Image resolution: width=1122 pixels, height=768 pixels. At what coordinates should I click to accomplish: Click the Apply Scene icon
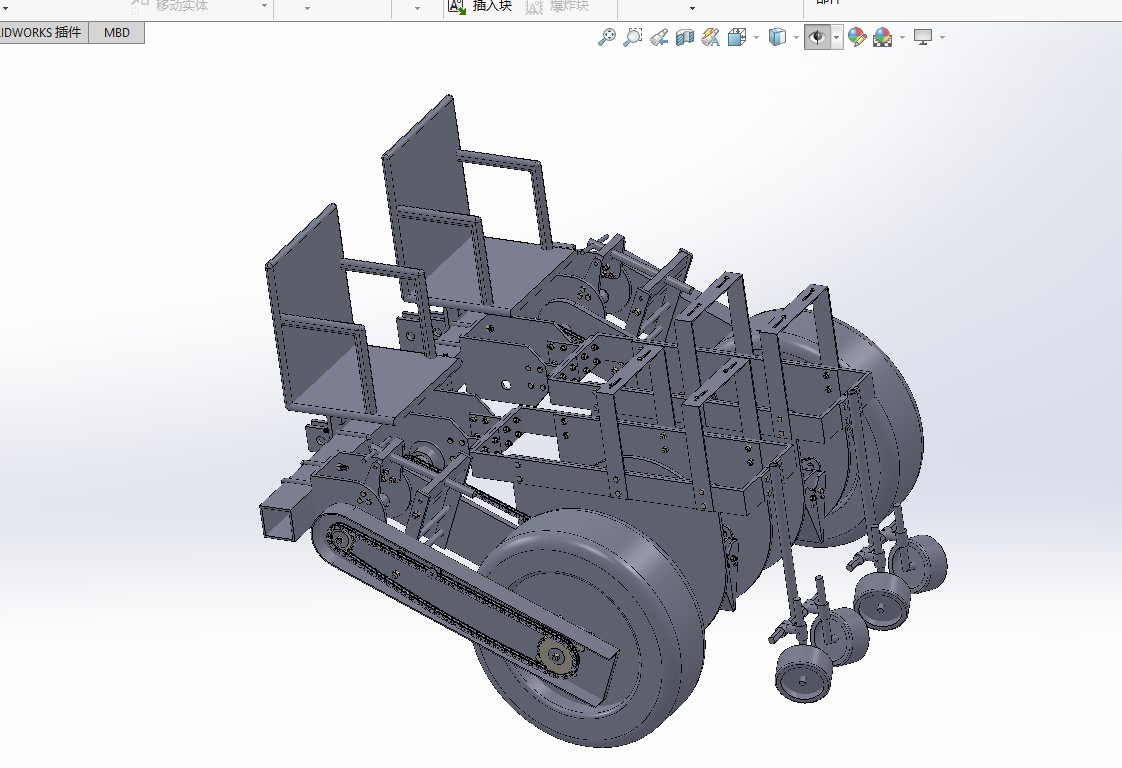pyautogui.click(x=882, y=38)
